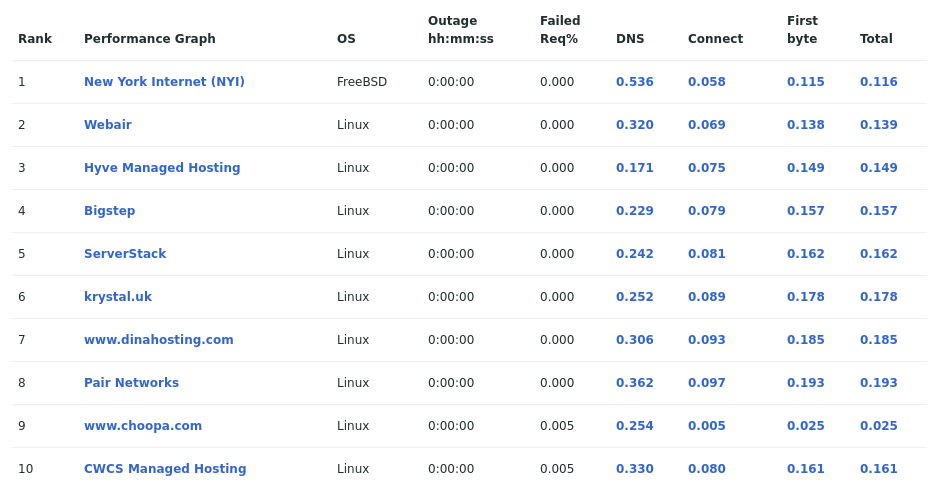
Task: Click the DNS column header
Action: coord(630,38)
